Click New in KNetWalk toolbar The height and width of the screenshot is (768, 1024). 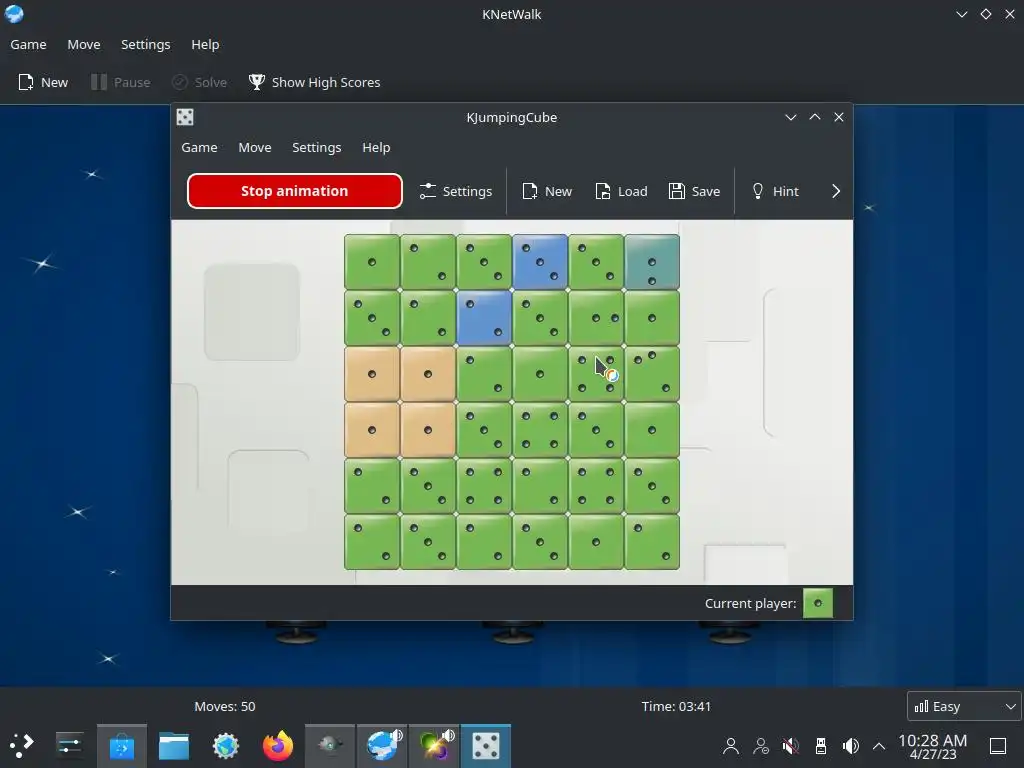43,82
